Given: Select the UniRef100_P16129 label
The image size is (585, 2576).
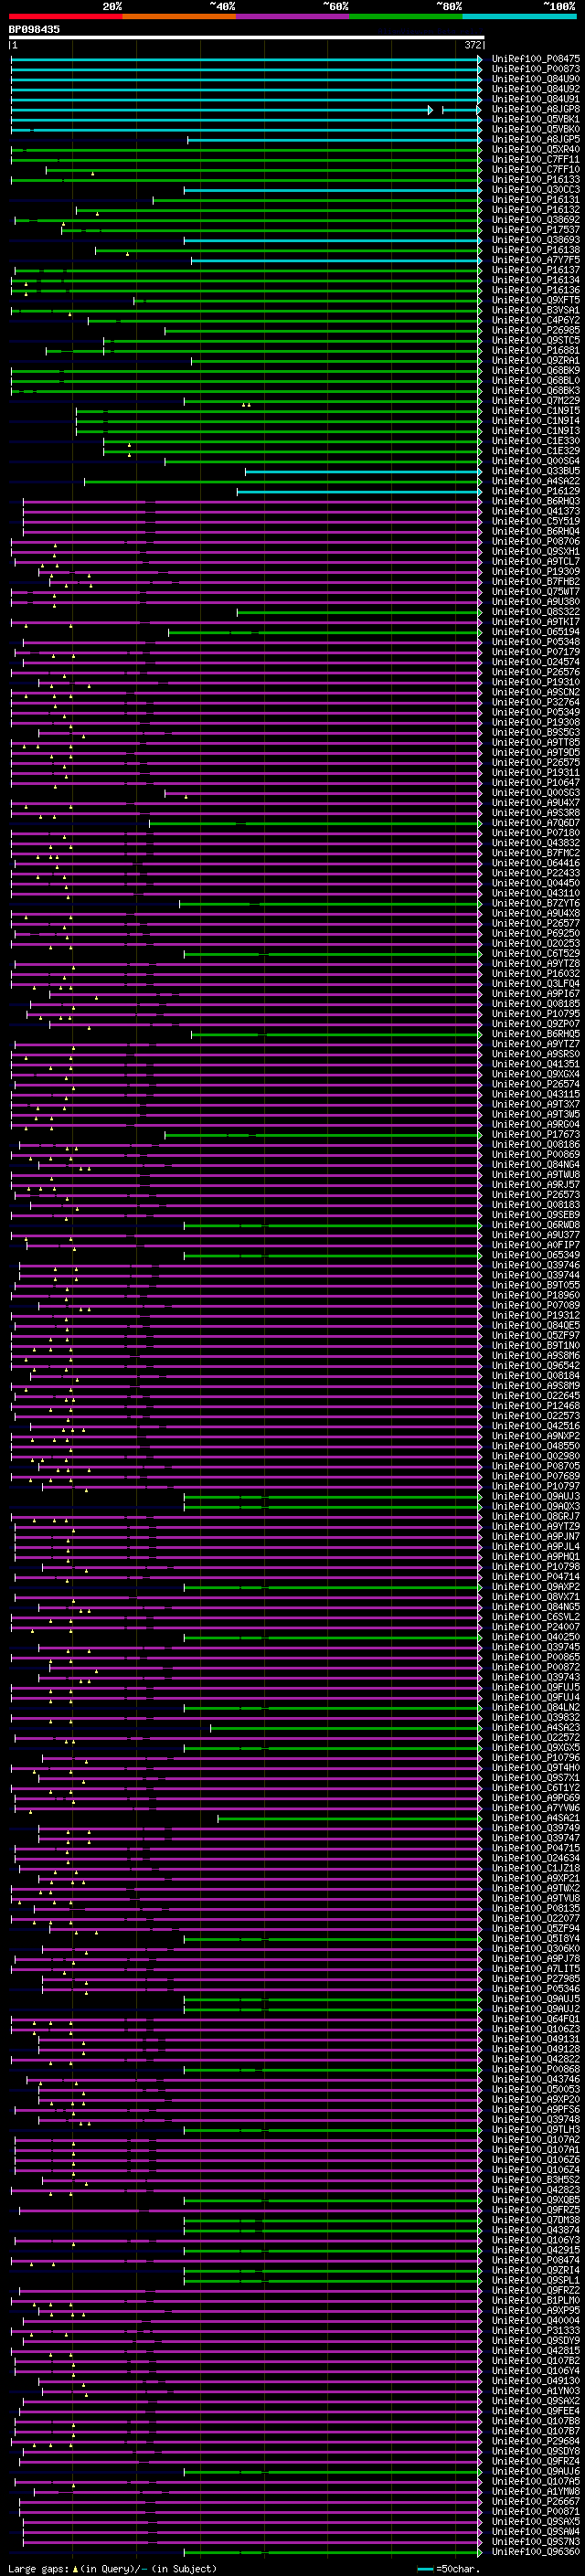Looking at the screenshot, I should click(x=535, y=491).
